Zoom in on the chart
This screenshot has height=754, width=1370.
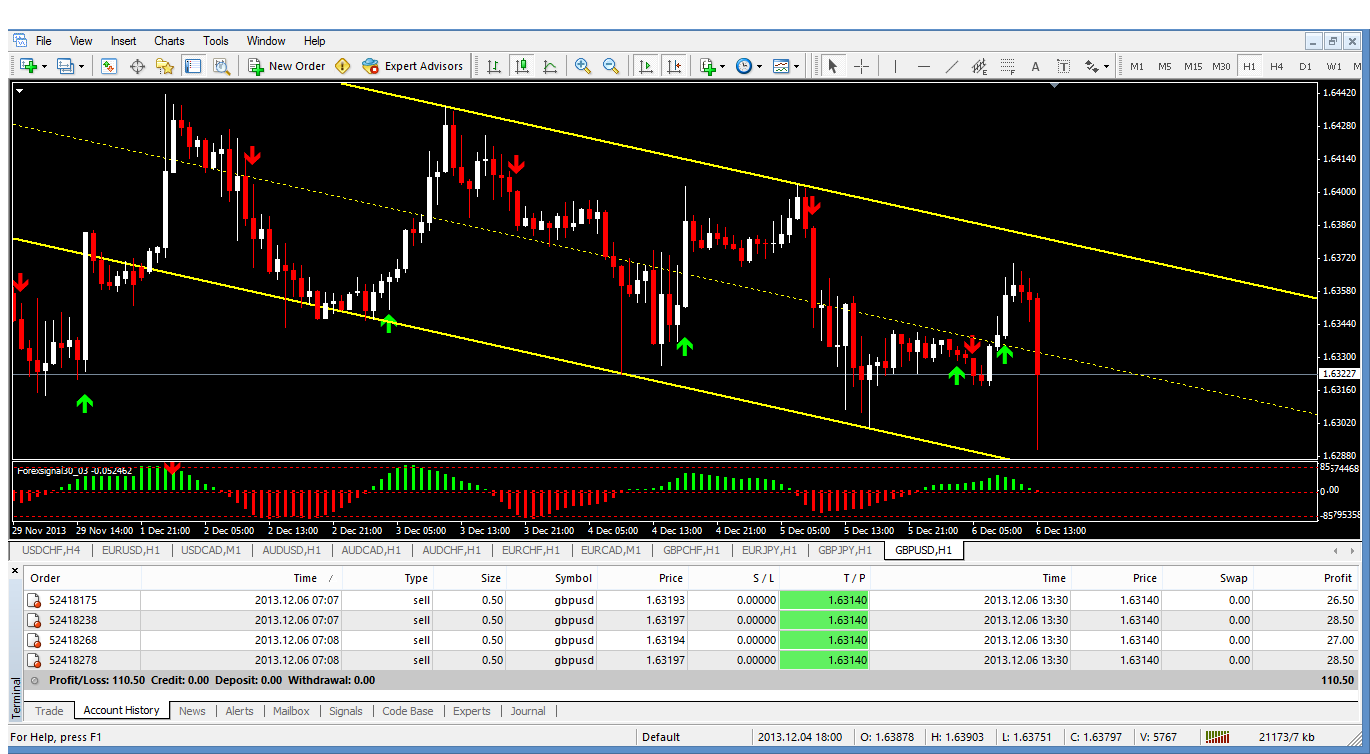(x=583, y=66)
